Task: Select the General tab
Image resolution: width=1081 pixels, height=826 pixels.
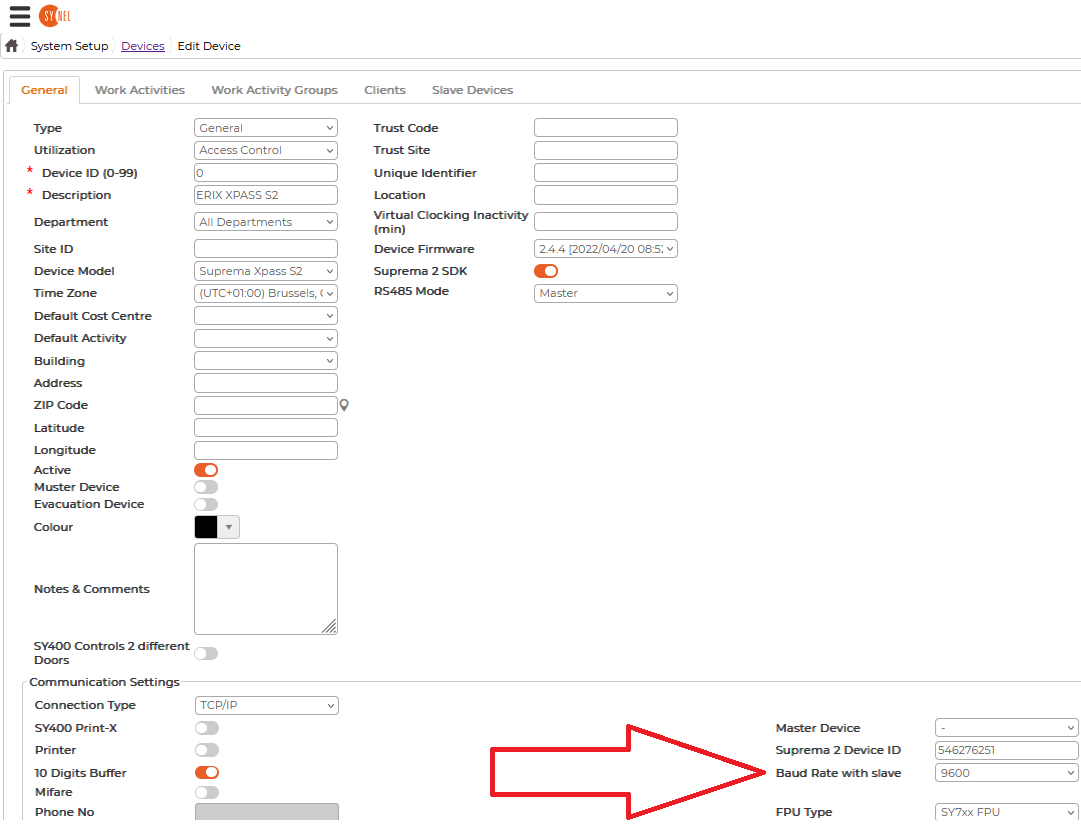Action: pos(44,90)
